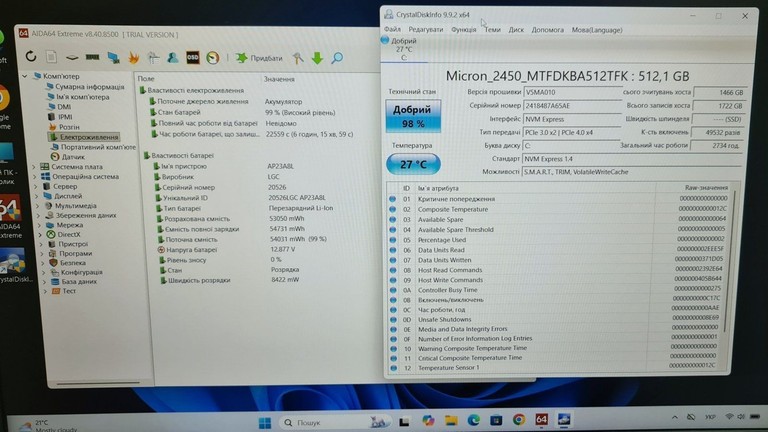Screen dimensions: 768x432
Task: Select Портативний комп'ютер tree item
Action: coord(97,147)
